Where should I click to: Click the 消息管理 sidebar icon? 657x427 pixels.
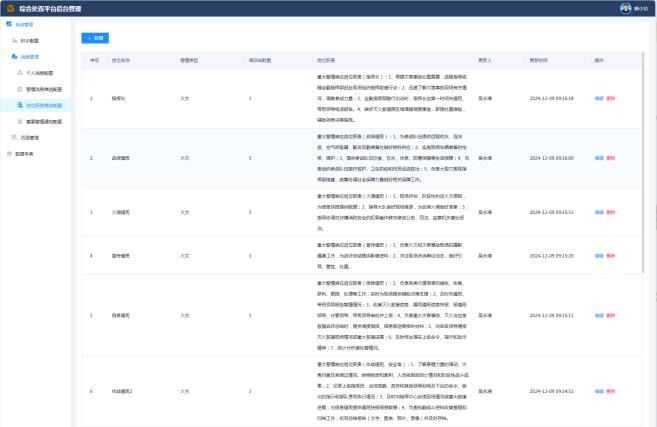tap(13, 57)
